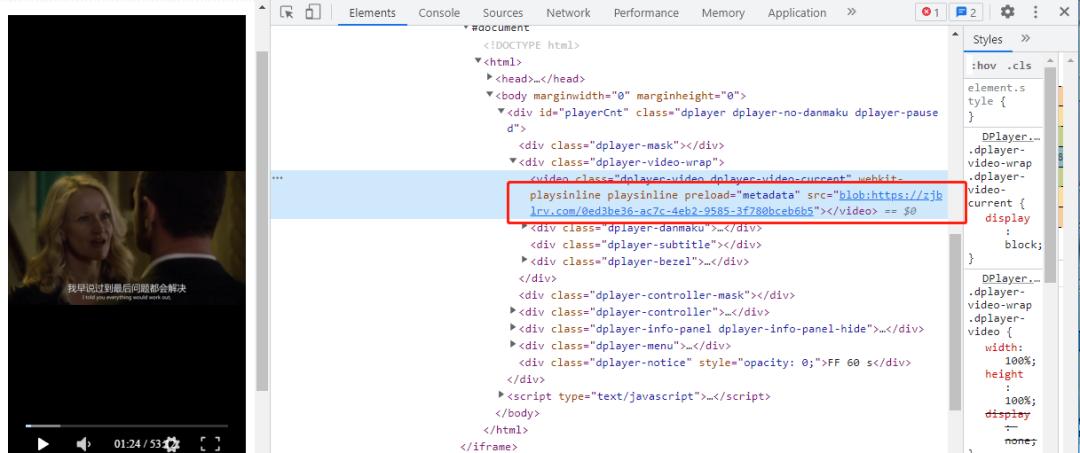Seek on the video progress bar
The width and height of the screenshot is (1080, 453).
pyautogui.click(x=126, y=426)
